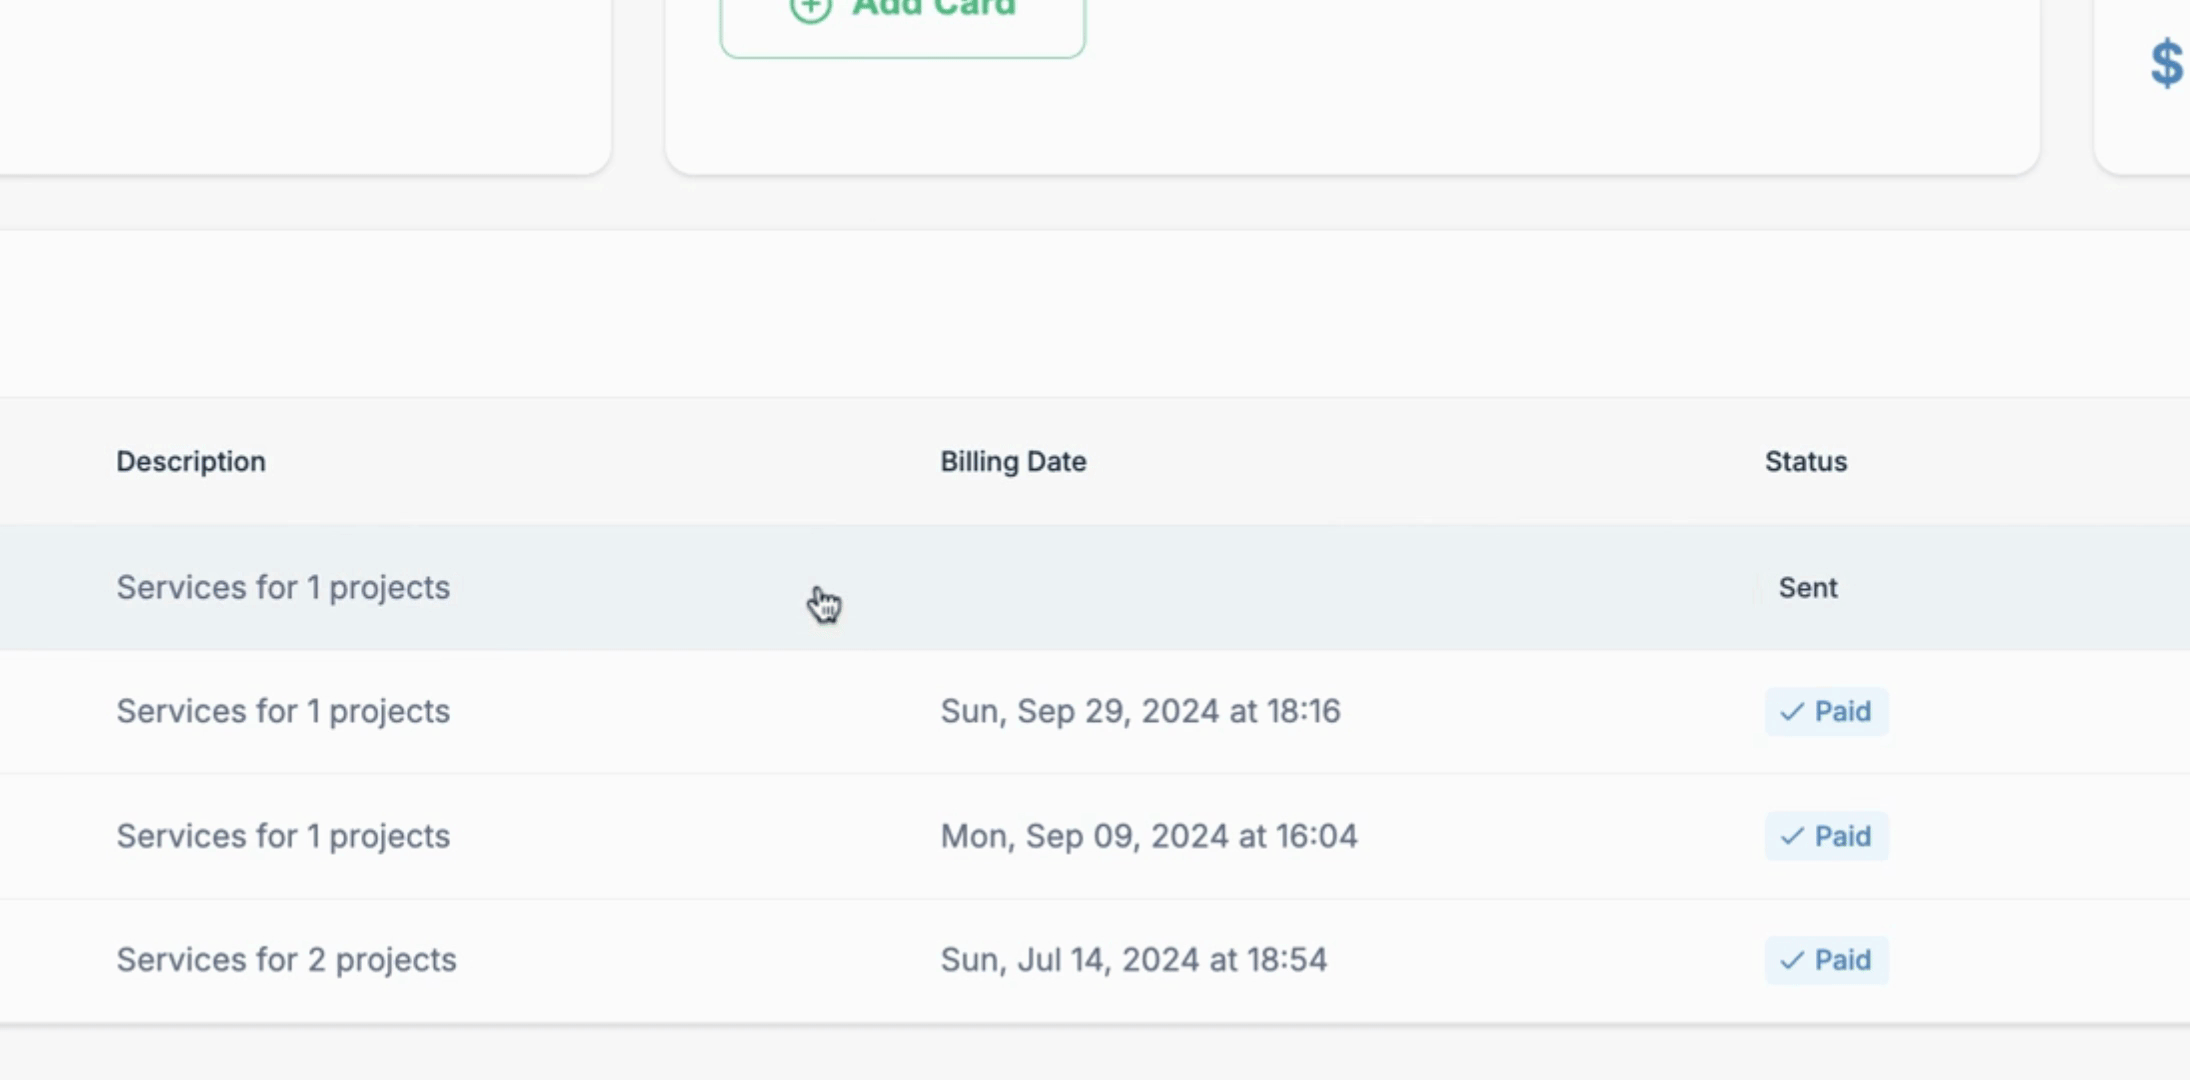
Task: Open the Sep 09, 2024 invoice row
Action: pyautogui.click(x=1095, y=836)
